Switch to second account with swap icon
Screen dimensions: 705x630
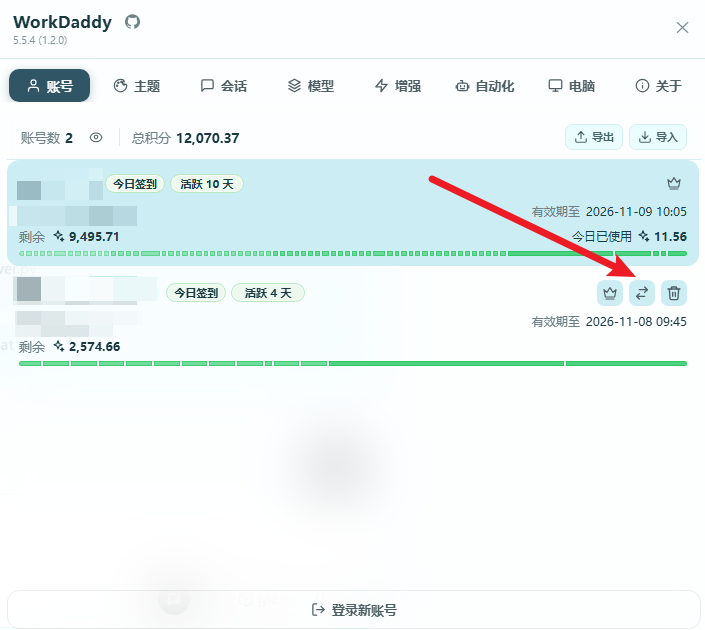pos(642,293)
